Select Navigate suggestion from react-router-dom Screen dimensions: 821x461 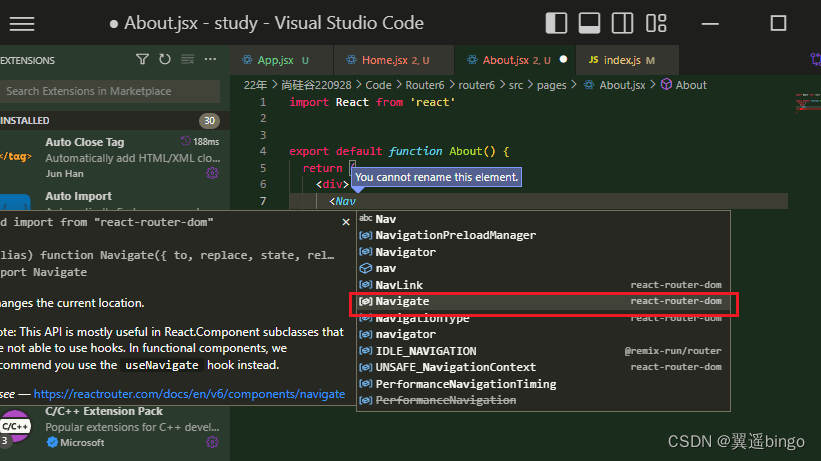coord(543,301)
